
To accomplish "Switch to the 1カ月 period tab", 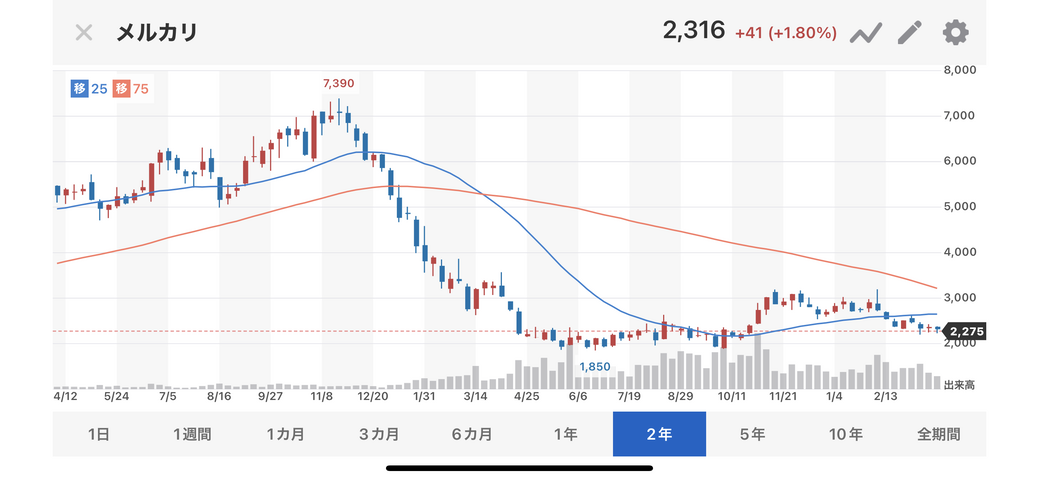I will 285,434.
